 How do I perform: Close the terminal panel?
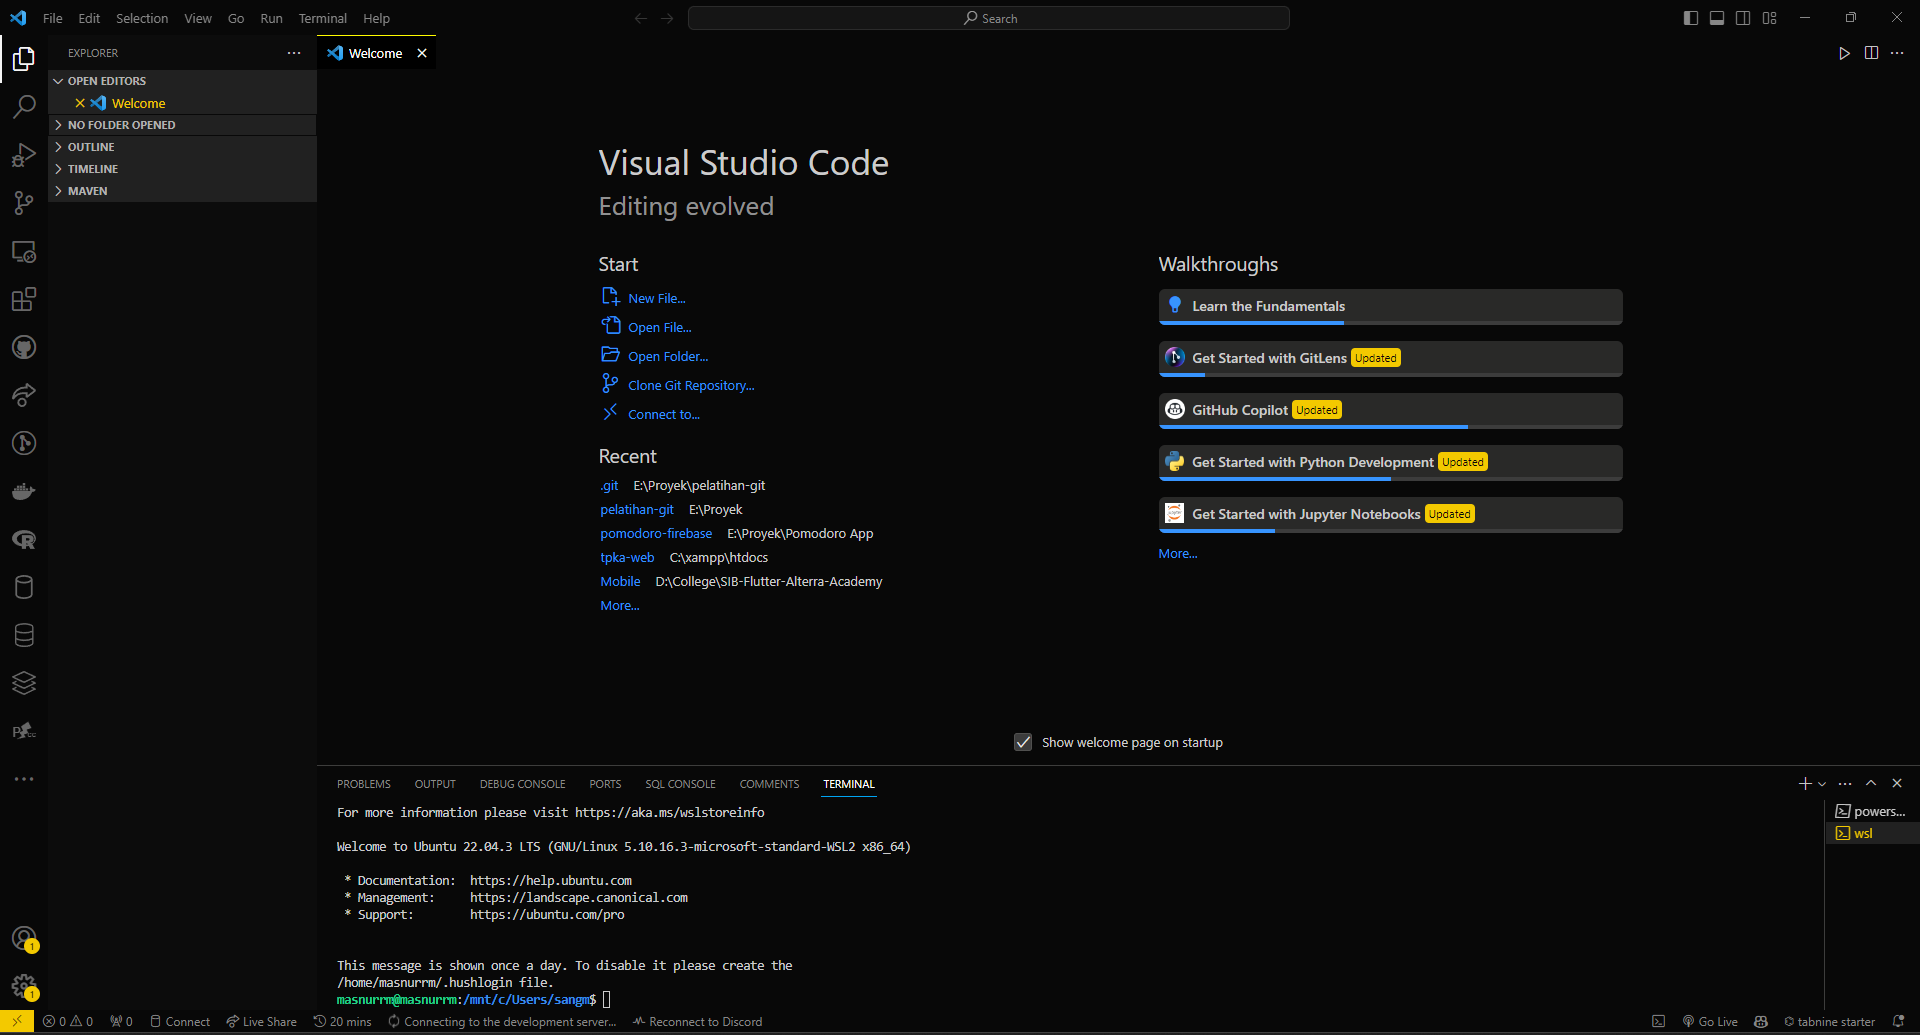click(1897, 784)
